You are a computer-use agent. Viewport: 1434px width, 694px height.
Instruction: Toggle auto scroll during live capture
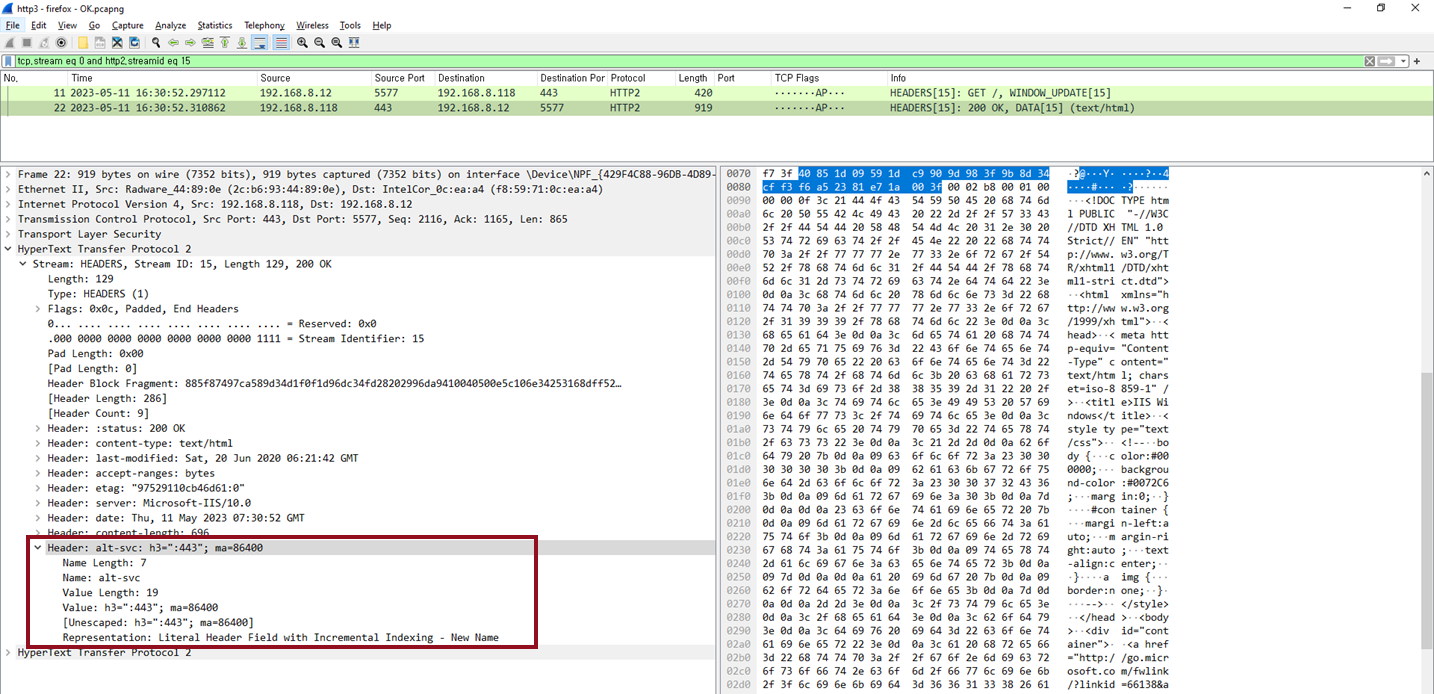[260, 43]
